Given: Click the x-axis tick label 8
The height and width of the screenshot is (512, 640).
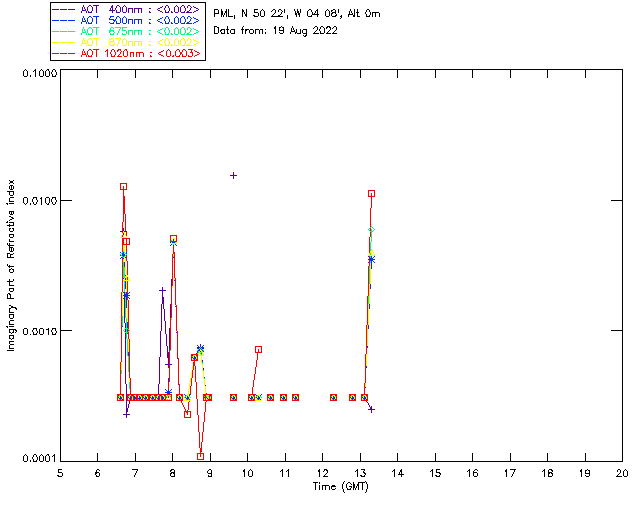Looking at the screenshot, I should [173, 473].
